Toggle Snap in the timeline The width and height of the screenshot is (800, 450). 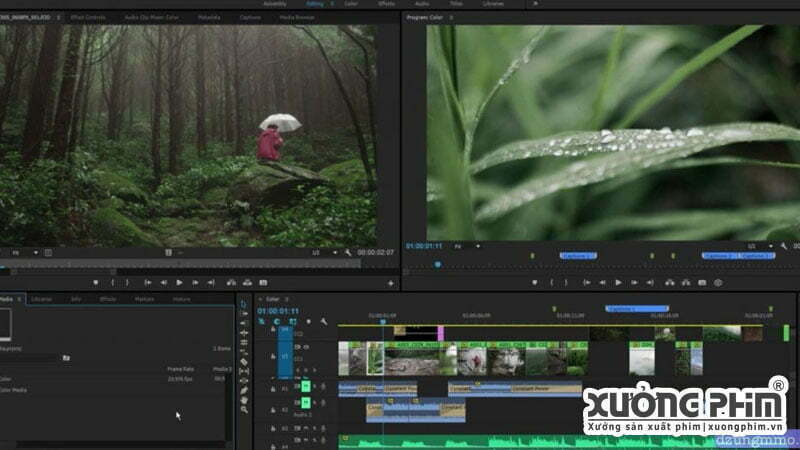277,321
